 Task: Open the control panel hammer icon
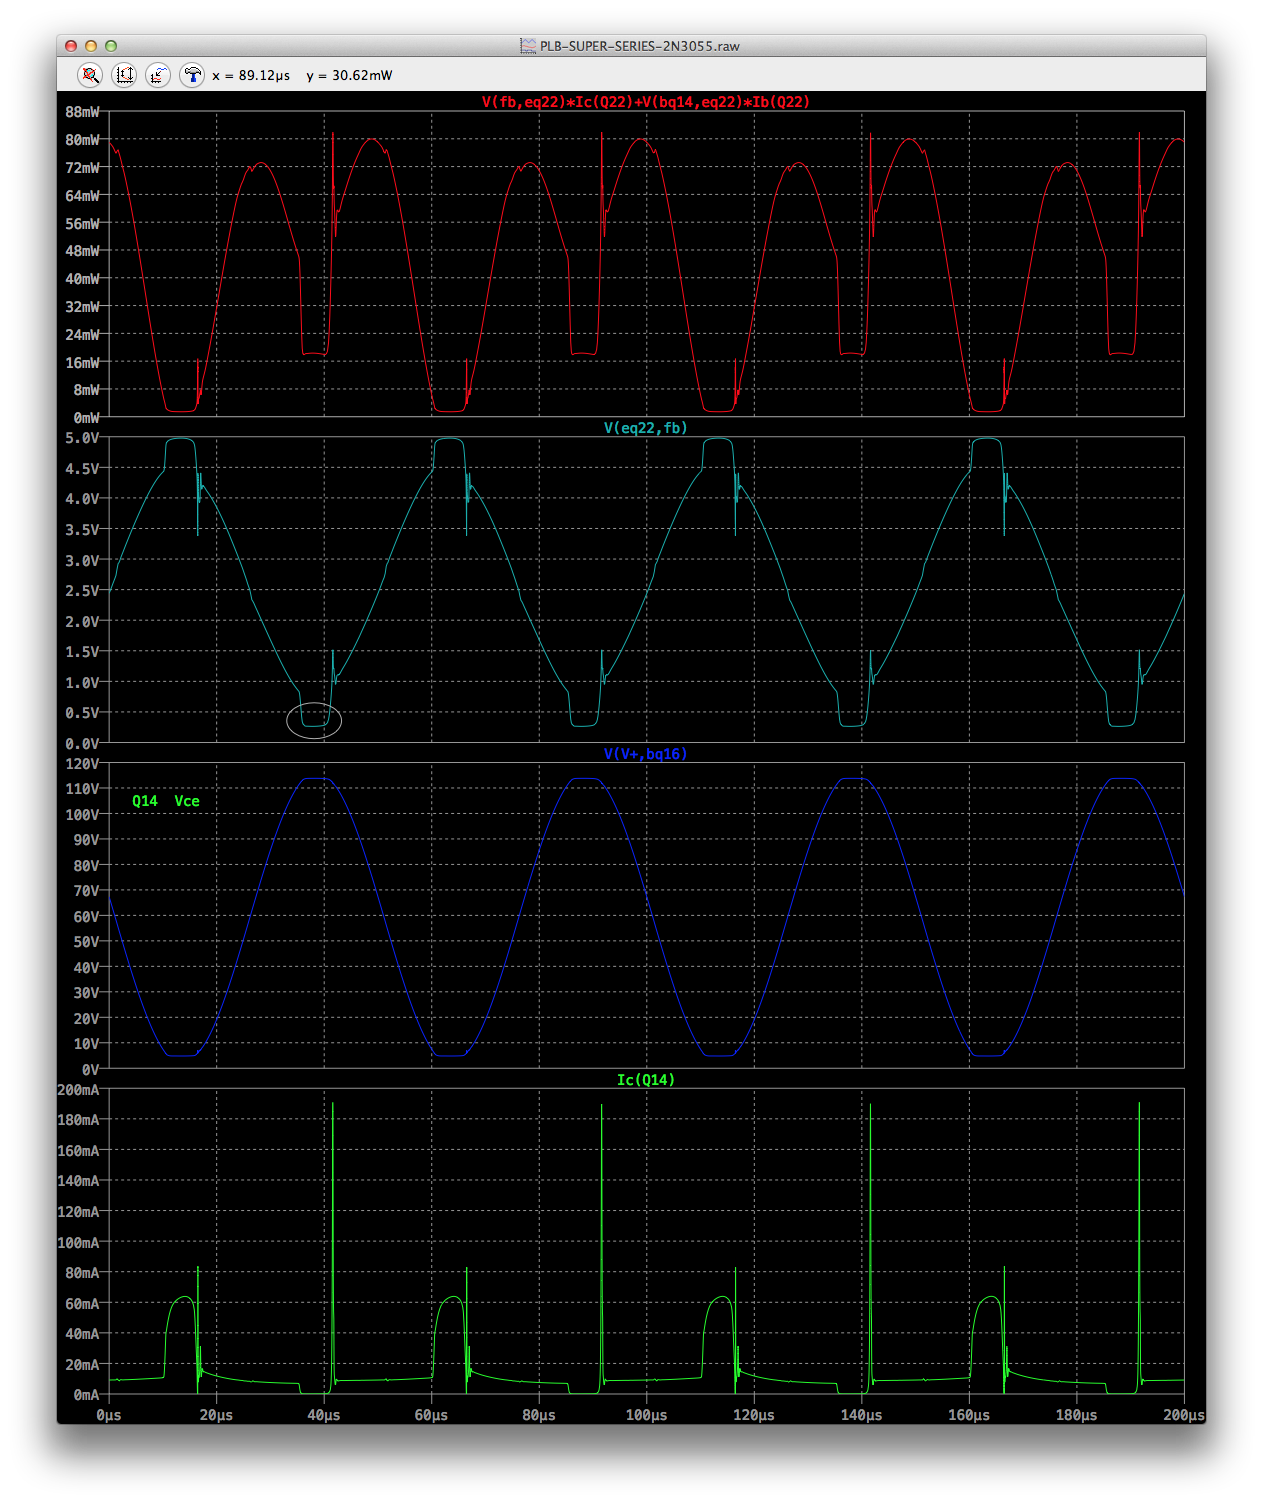[x=192, y=75]
